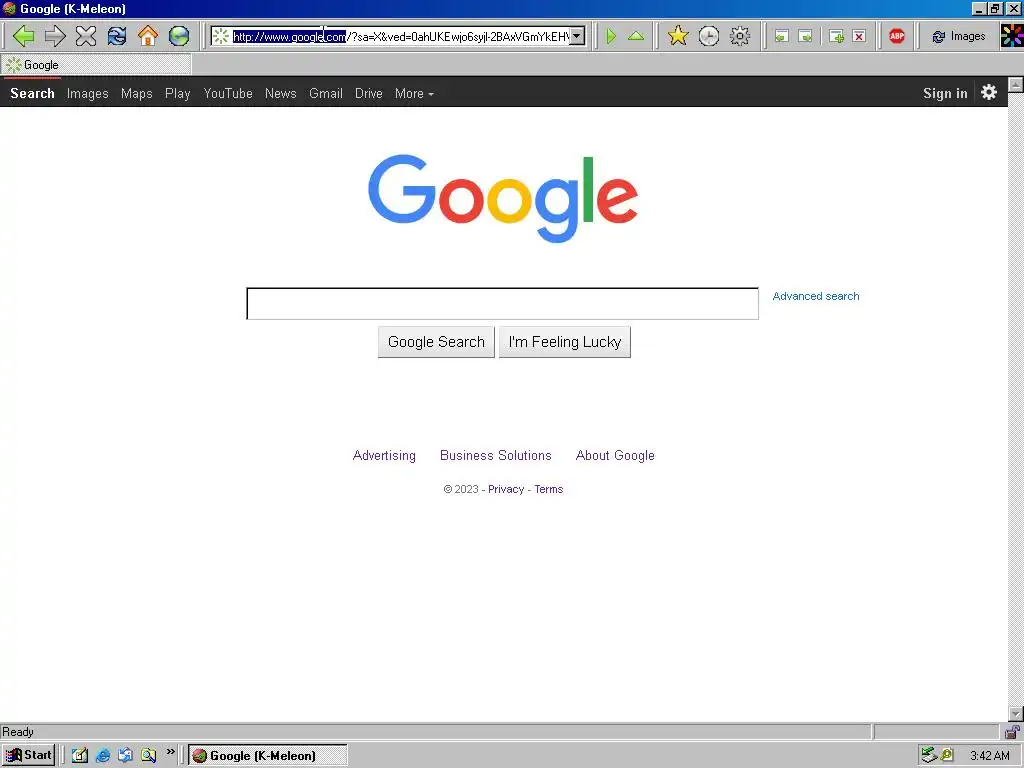Screen dimensions: 1024x768
Task: Switch to next tab icon
Action: pyautogui.click(x=806, y=37)
